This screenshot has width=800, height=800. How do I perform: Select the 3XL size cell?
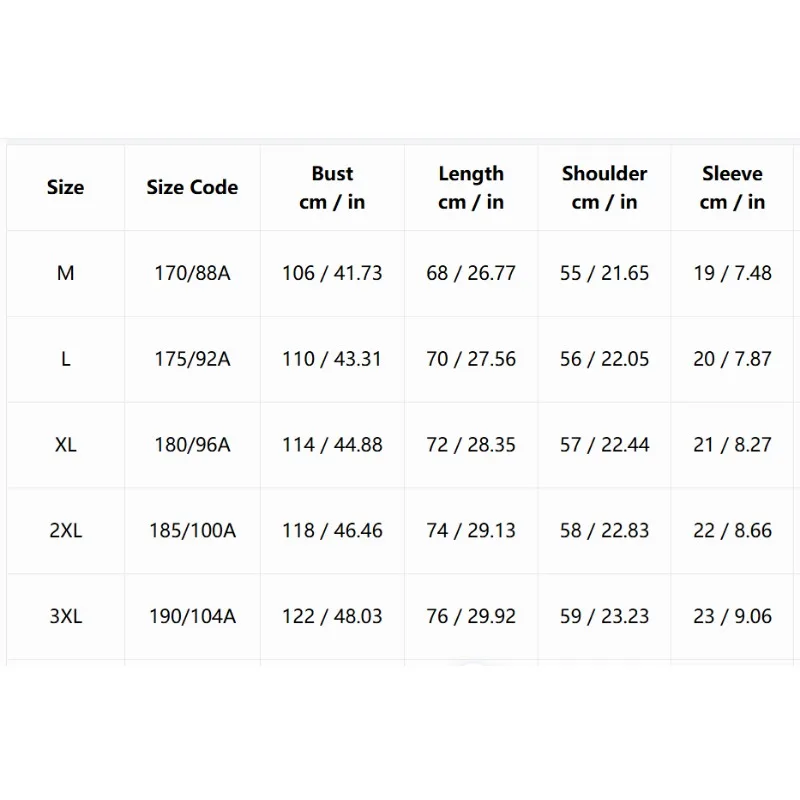[x=65, y=616]
